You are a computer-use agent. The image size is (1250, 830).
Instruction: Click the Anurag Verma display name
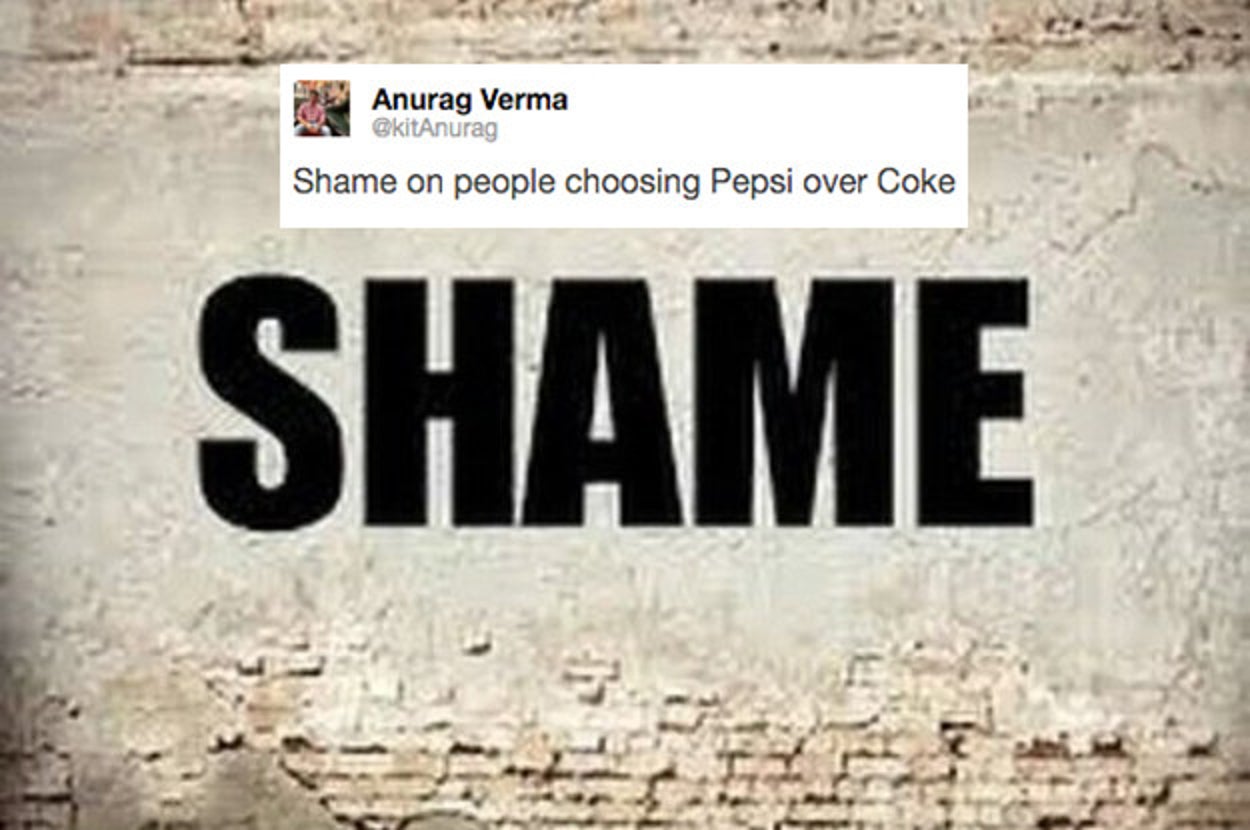469,100
